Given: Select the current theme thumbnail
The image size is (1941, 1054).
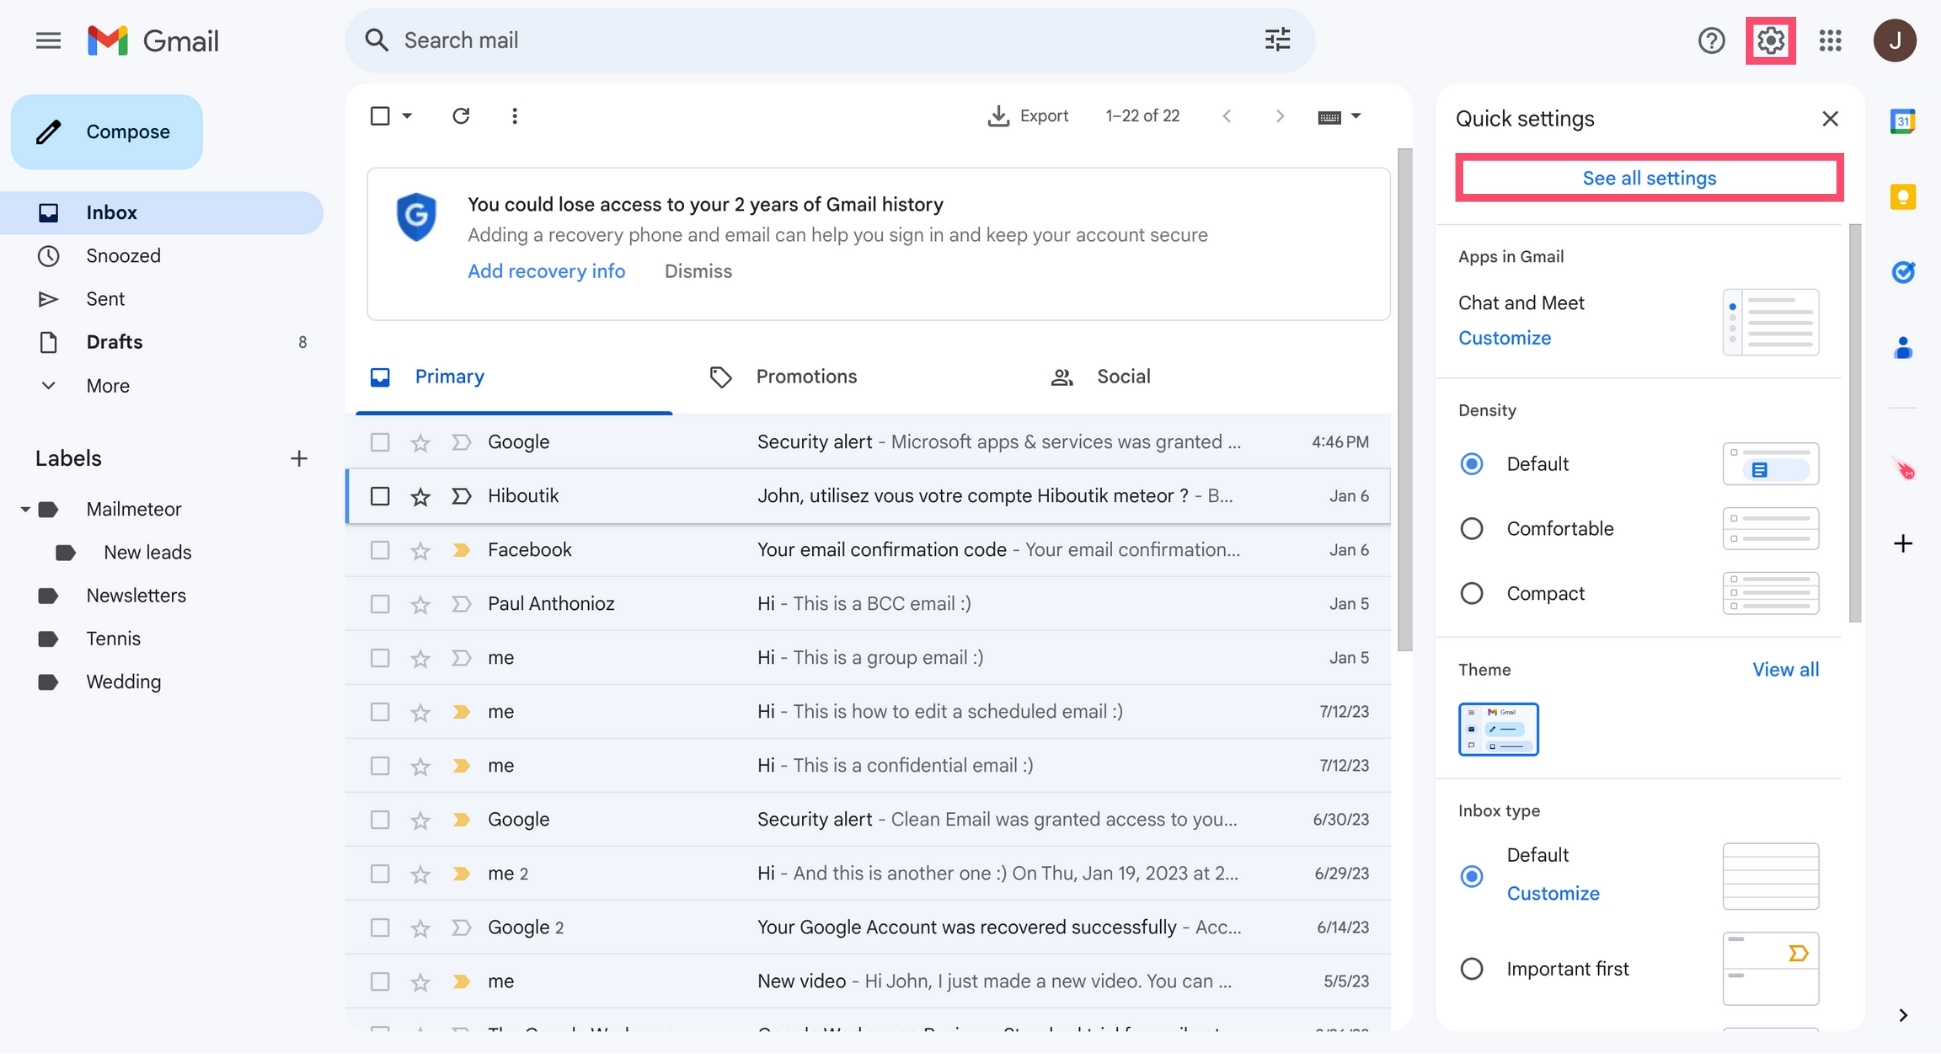Looking at the screenshot, I should click(x=1498, y=729).
